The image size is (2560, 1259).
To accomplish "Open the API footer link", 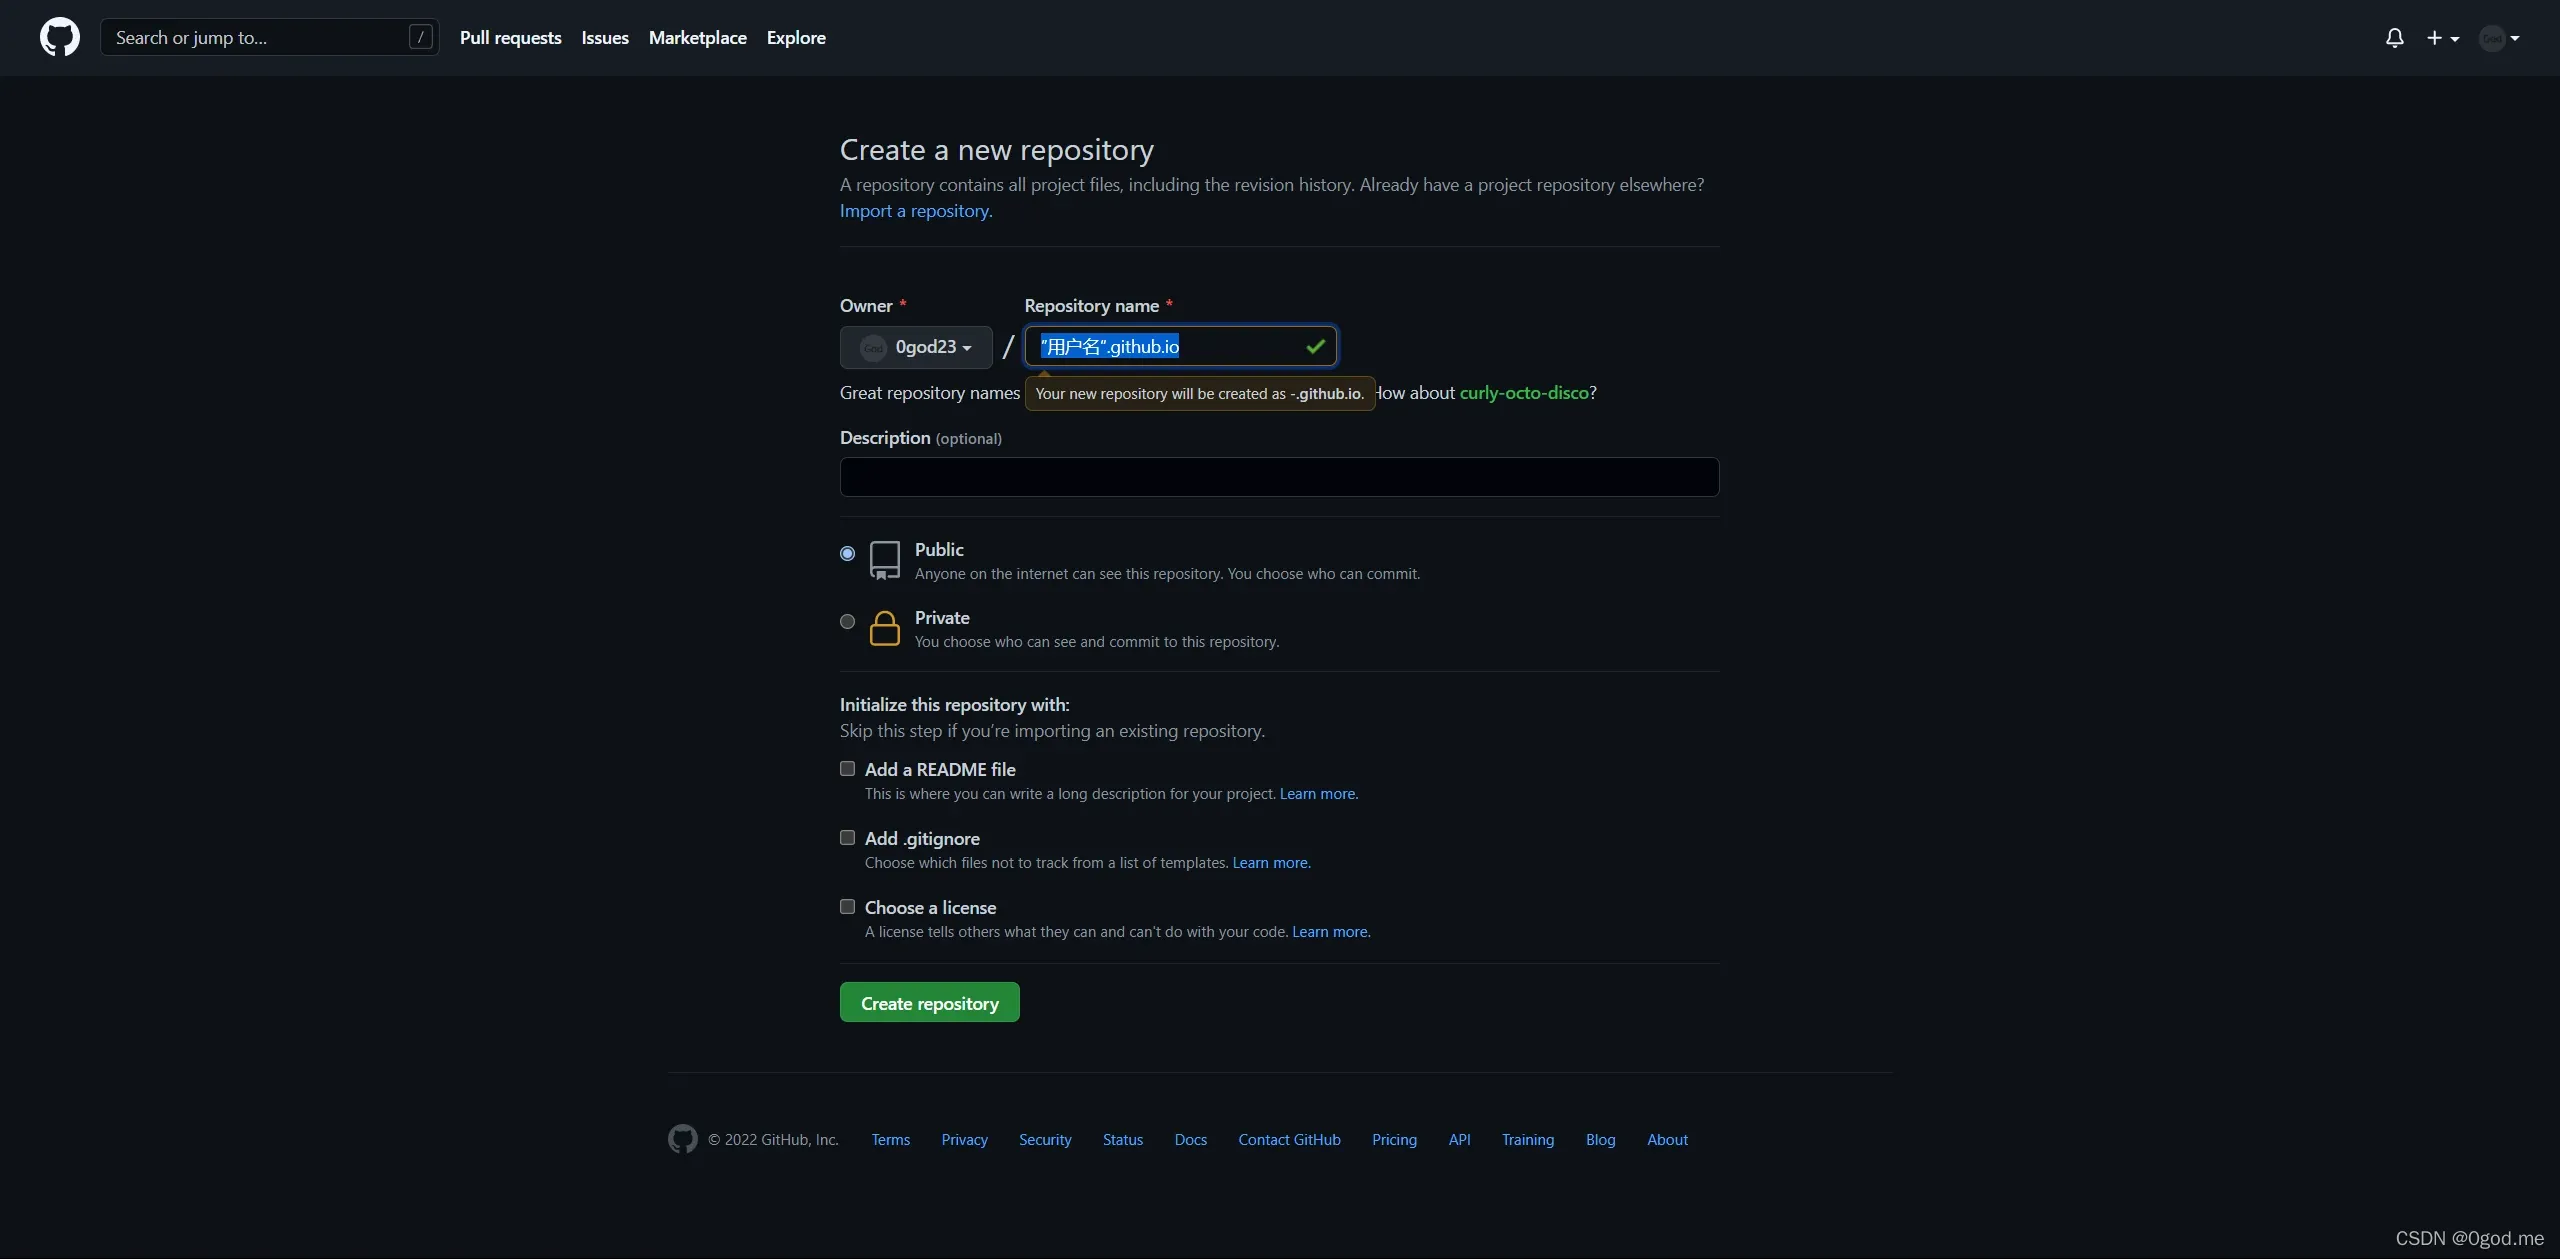I will click(1459, 1140).
